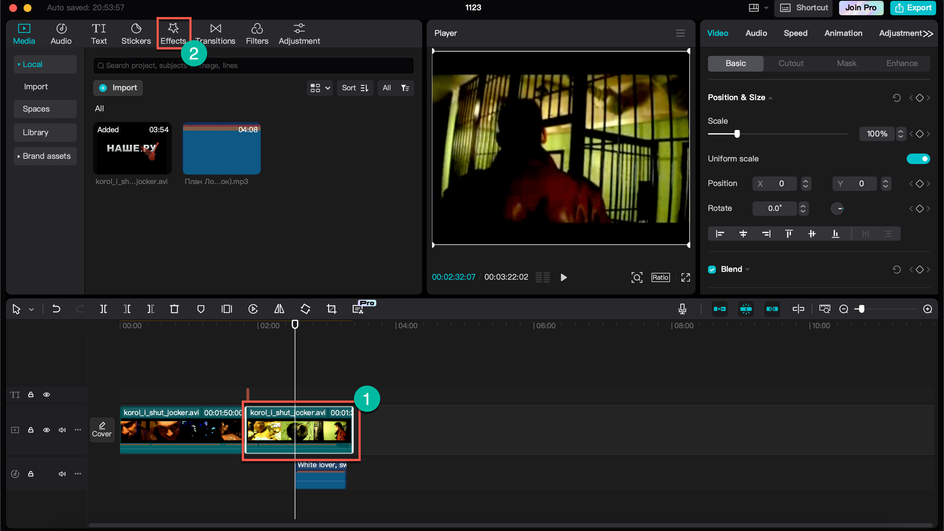Toggle the Blend checkbox
Viewport: 944px width, 531px height.
[712, 269]
